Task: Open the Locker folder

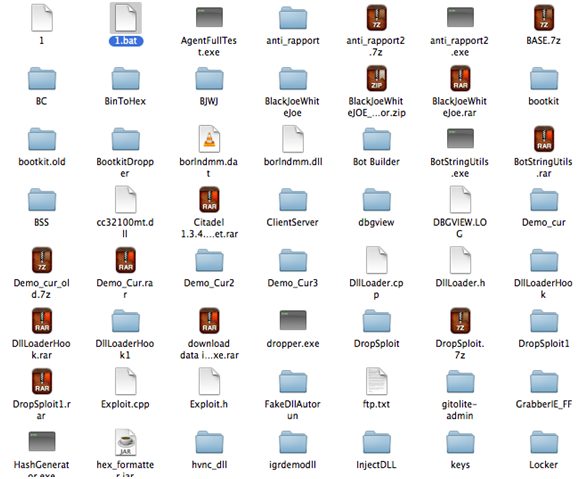Action: 544,442
